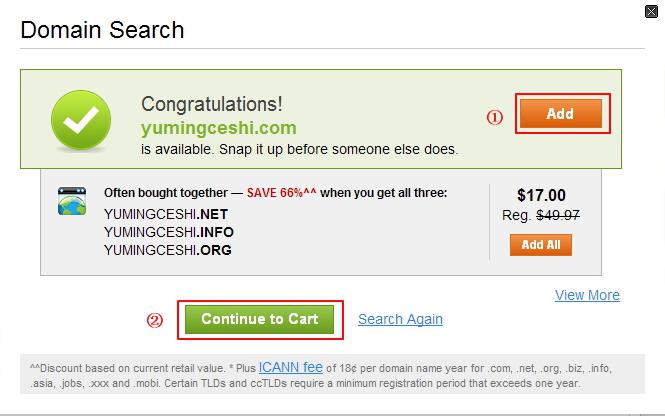Viewport: 665px width, 416px height.
Task: Add yumingceshi.com with the orange Add button
Action: pyautogui.click(x=560, y=114)
